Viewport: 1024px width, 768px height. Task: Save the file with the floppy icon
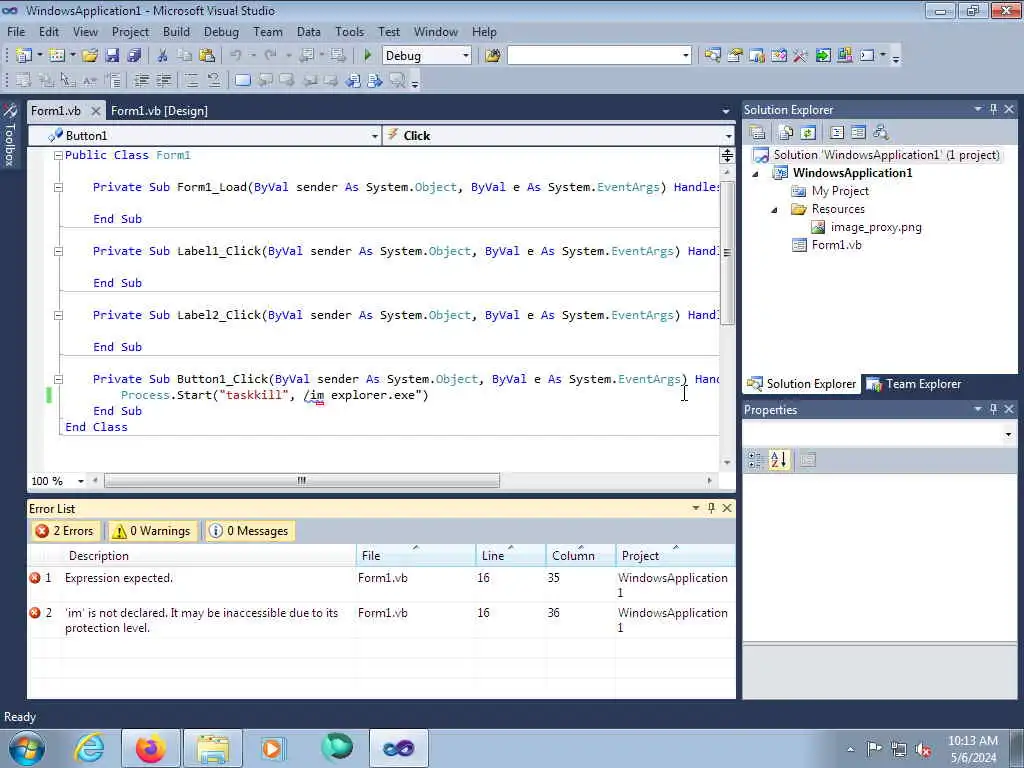click(x=112, y=56)
